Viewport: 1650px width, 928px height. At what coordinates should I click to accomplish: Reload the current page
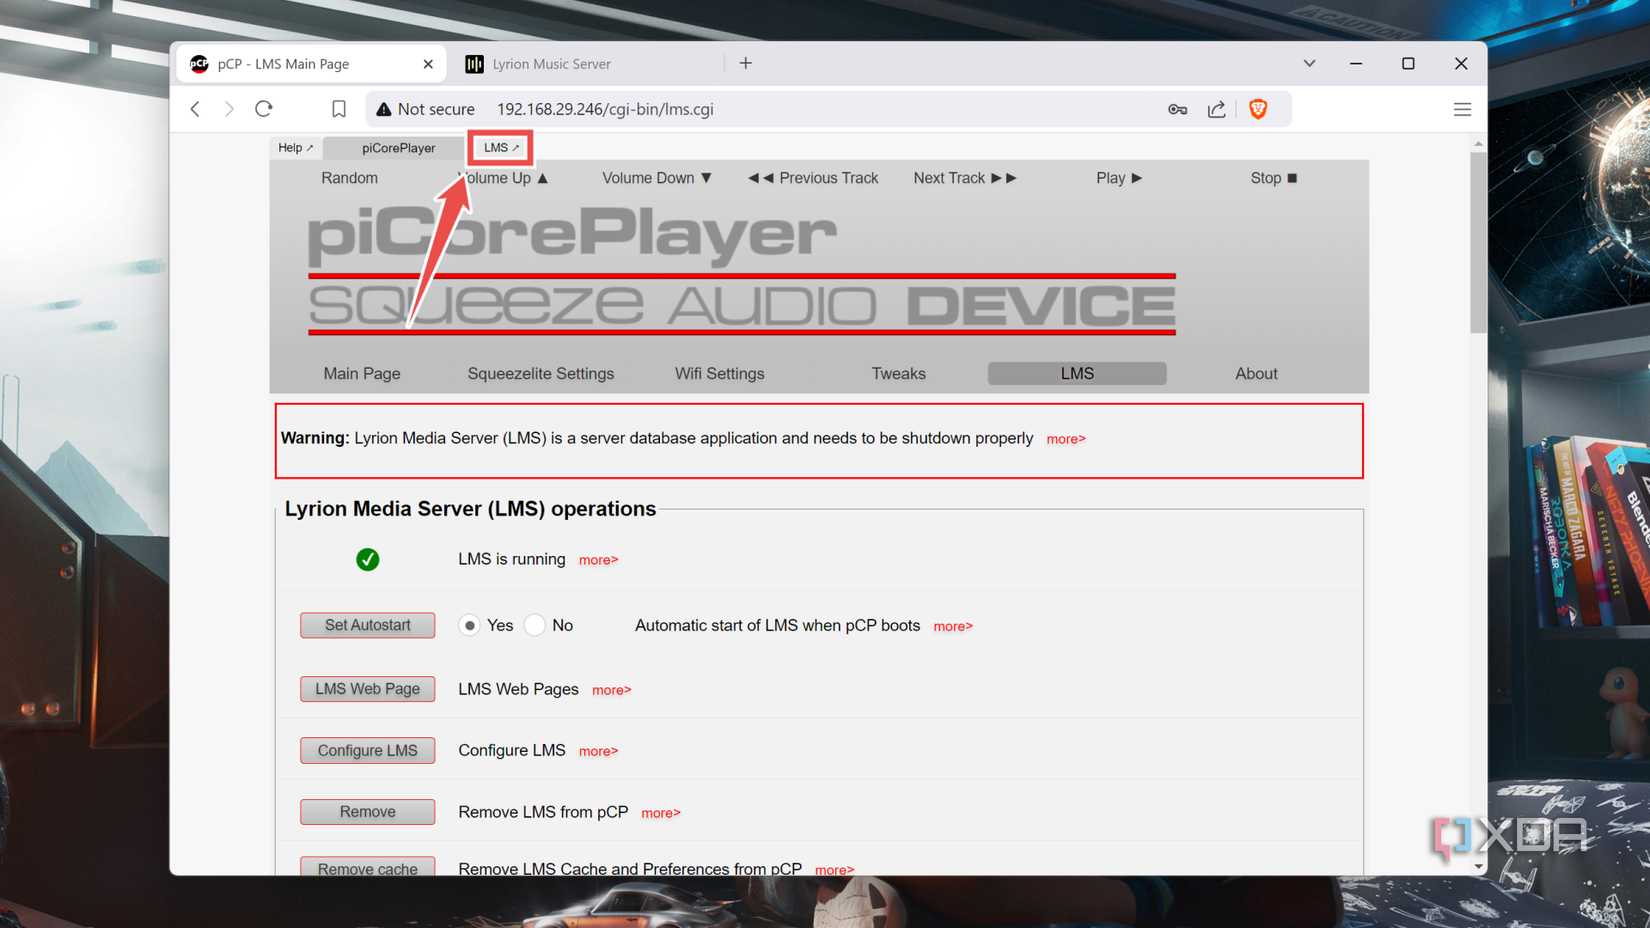coord(263,108)
